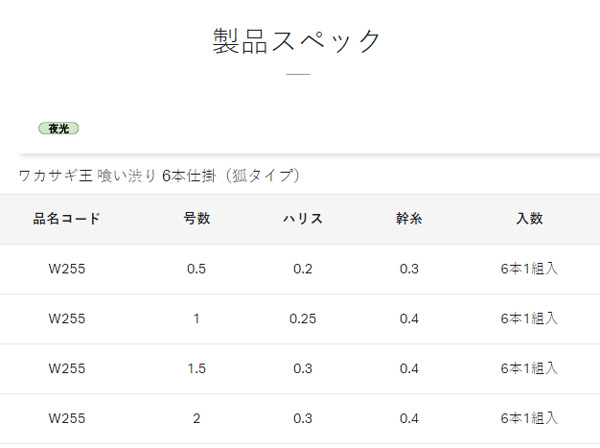Select the ハリス column header
Viewport: 600px width, 448px height.
coord(303,219)
